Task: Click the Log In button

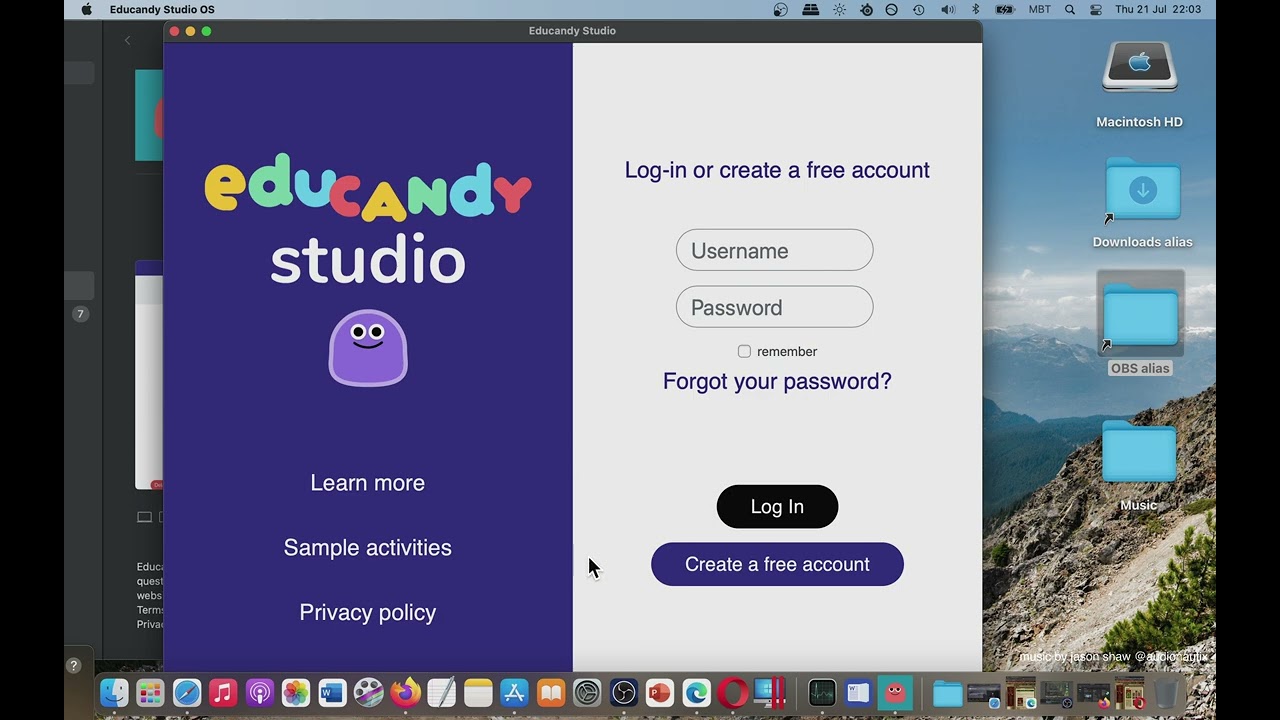Action: (x=777, y=507)
